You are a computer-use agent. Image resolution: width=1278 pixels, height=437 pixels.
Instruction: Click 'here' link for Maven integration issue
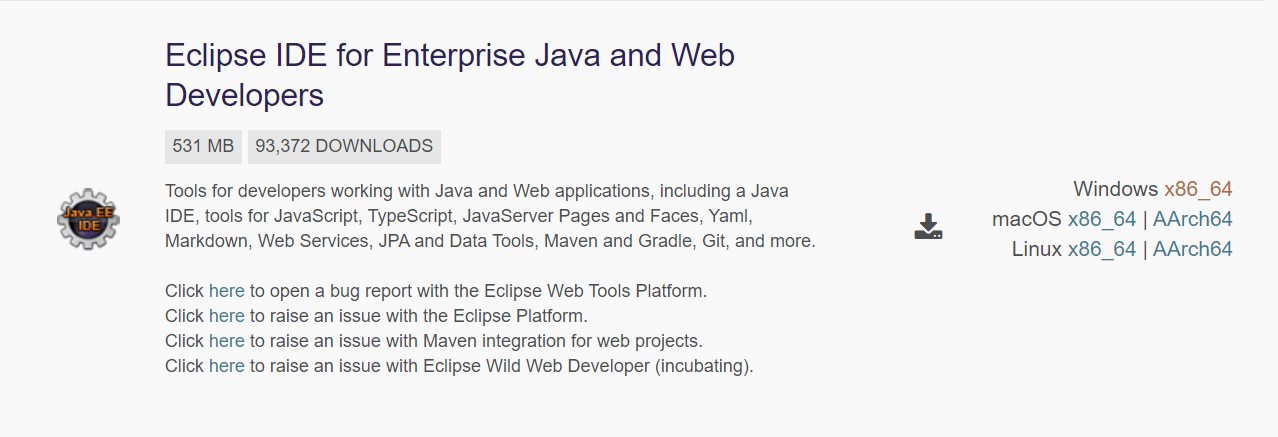tap(226, 341)
